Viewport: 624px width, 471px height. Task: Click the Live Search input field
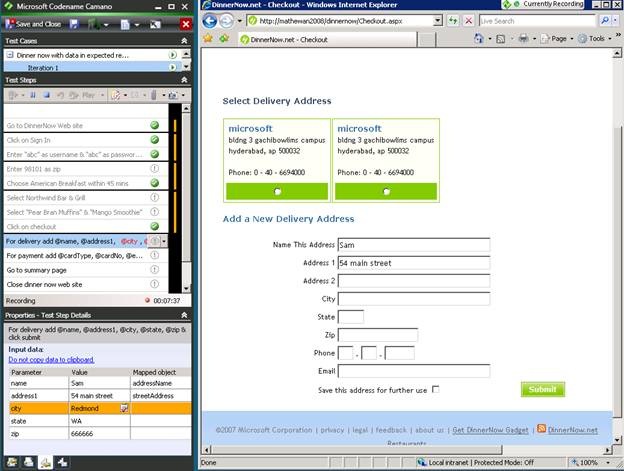[x=537, y=21]
